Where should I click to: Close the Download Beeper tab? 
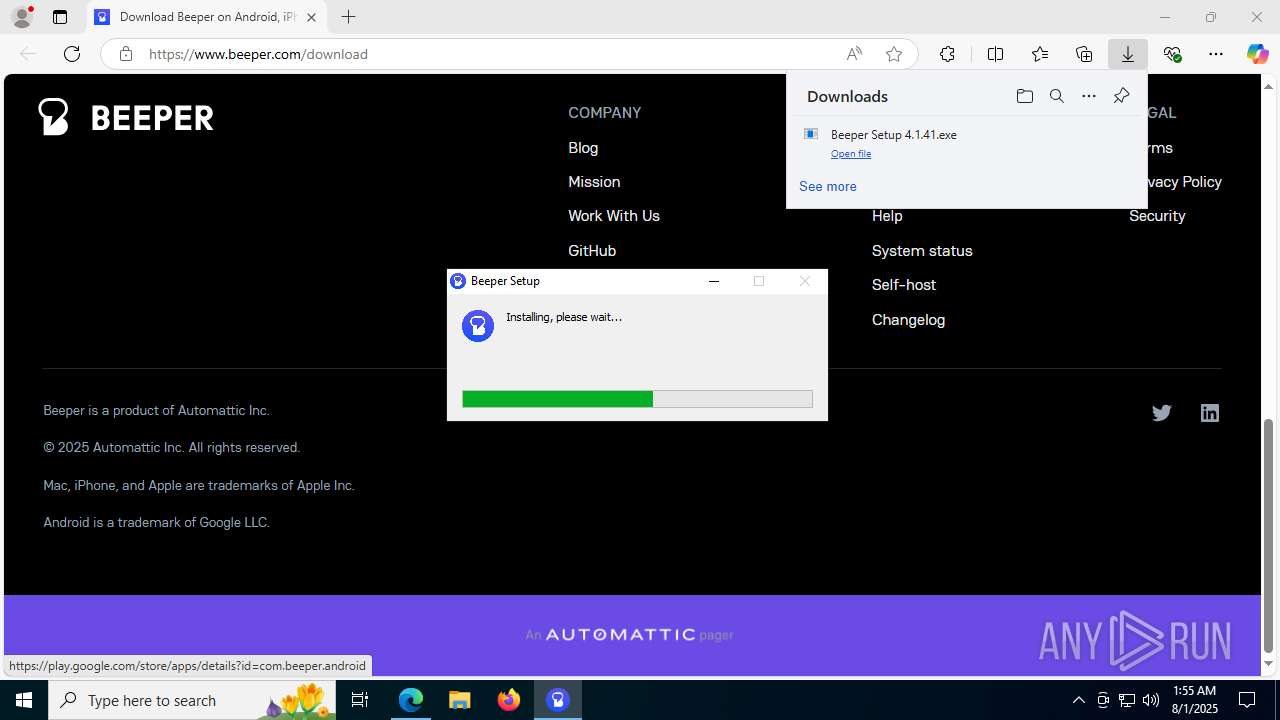tap(311, 17)
